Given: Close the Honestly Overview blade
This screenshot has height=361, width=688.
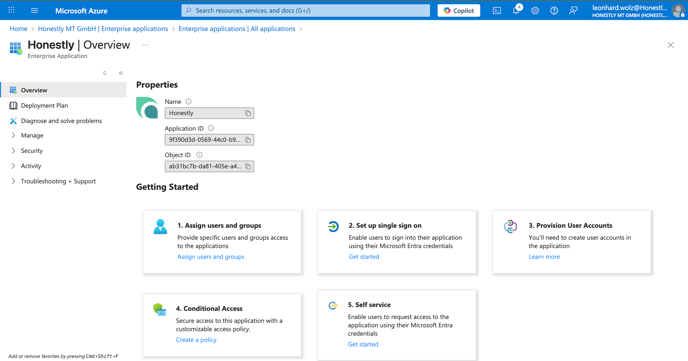Looking at the screenshot, I should (670, 45).
